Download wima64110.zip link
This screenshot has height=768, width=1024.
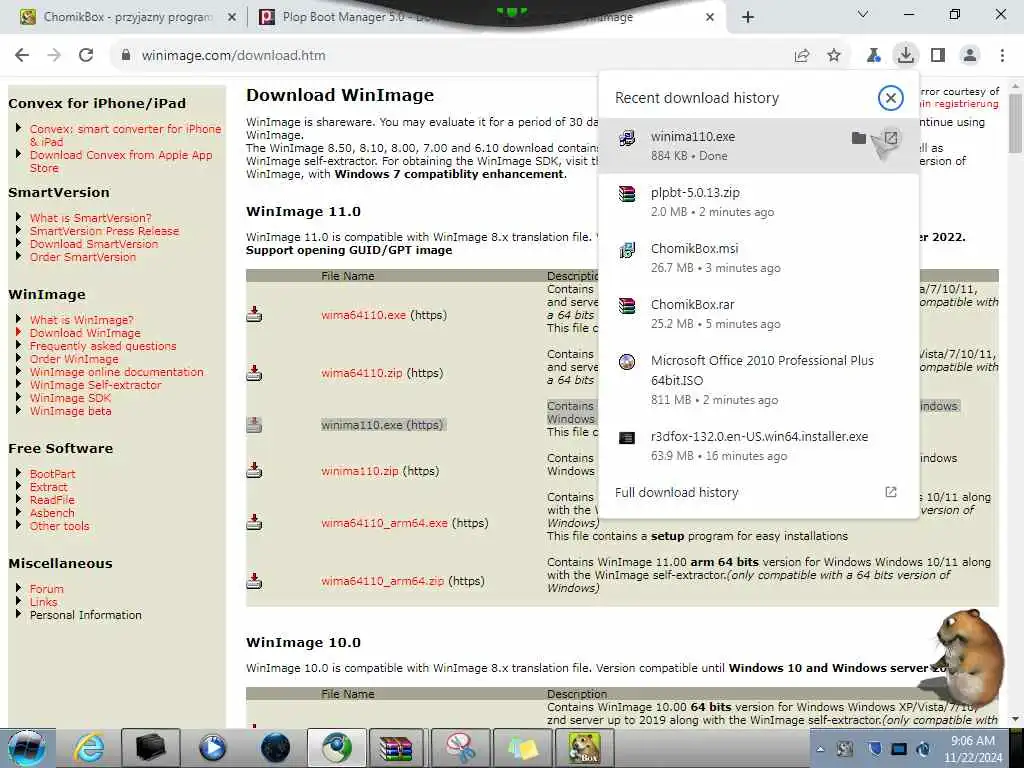361,373
